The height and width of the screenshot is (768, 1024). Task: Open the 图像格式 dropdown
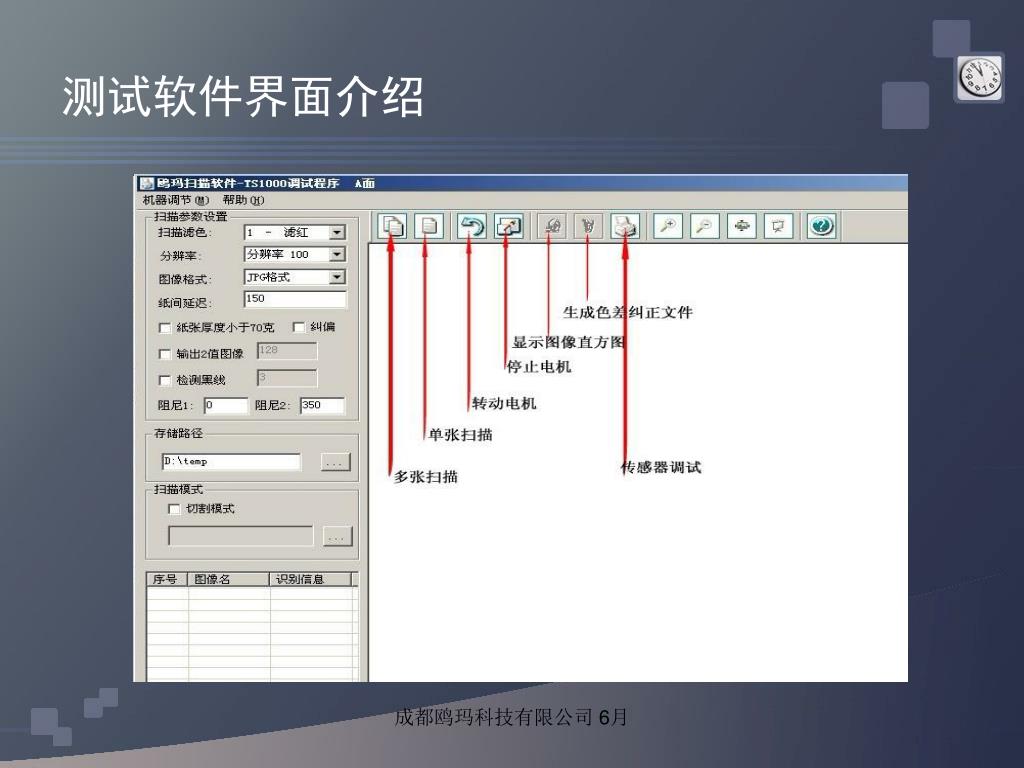[336, 278]
